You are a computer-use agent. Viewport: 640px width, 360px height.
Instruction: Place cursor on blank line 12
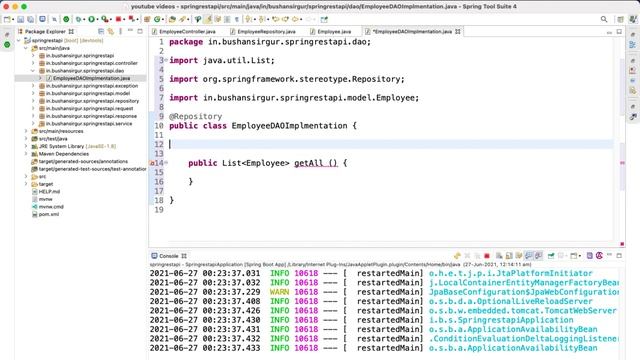pos(391,144)
